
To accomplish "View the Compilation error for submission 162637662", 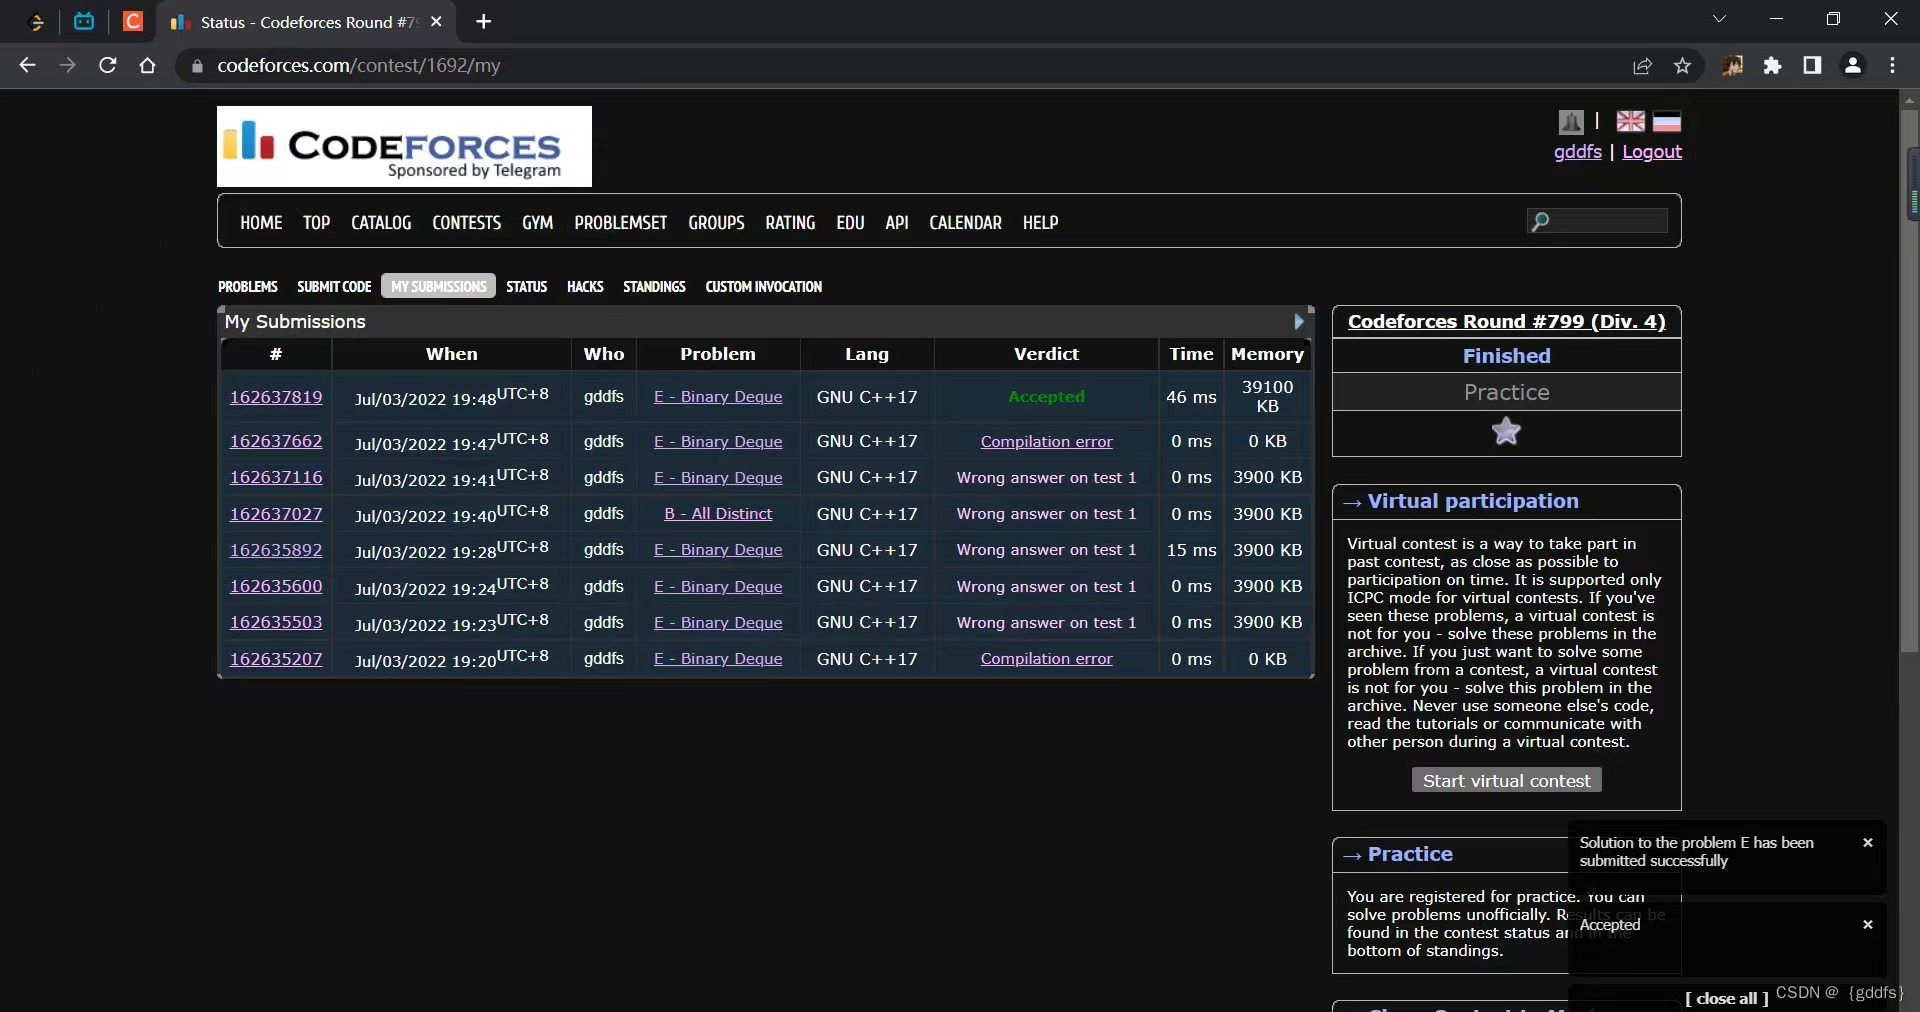I will (x=1046, y=442).
